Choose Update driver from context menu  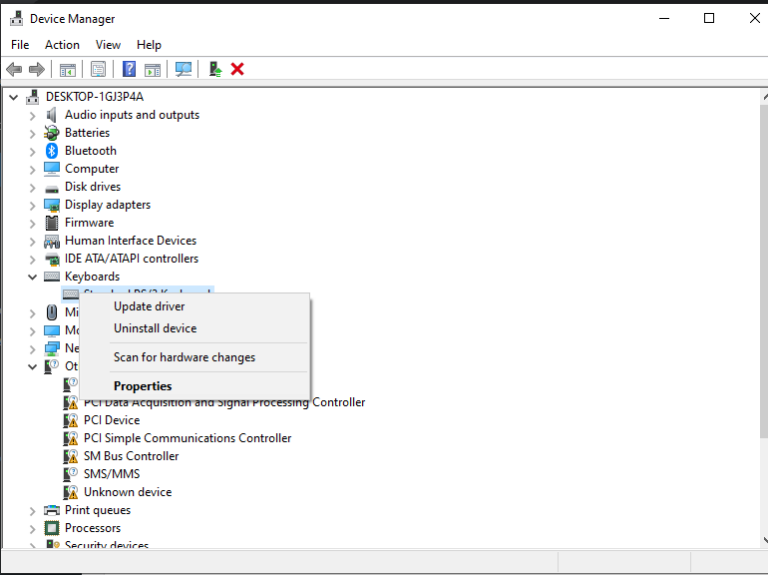(149, 307)
